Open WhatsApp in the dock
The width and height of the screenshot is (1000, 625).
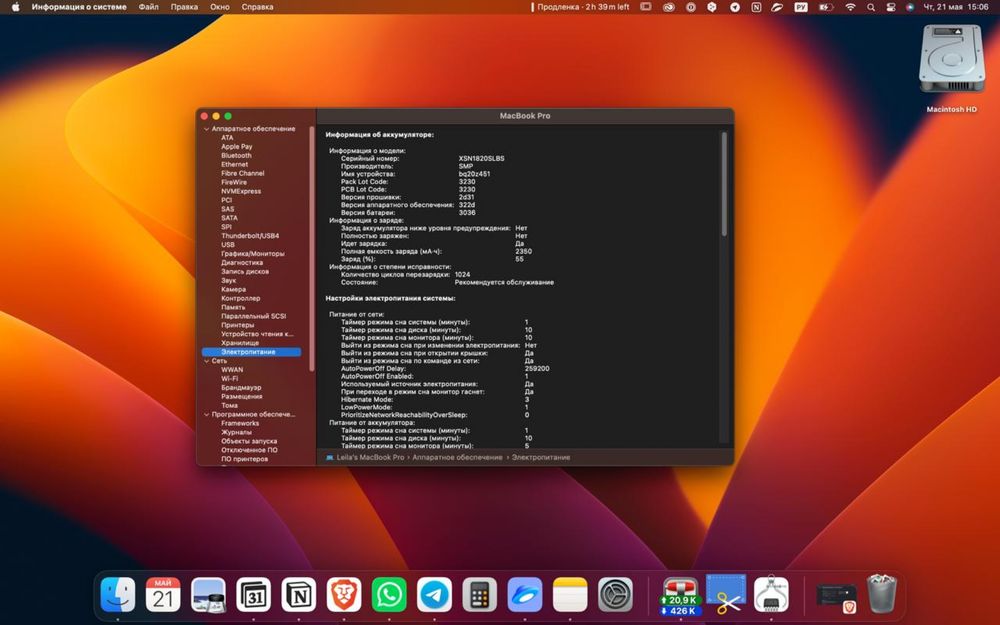coord(389,594)
